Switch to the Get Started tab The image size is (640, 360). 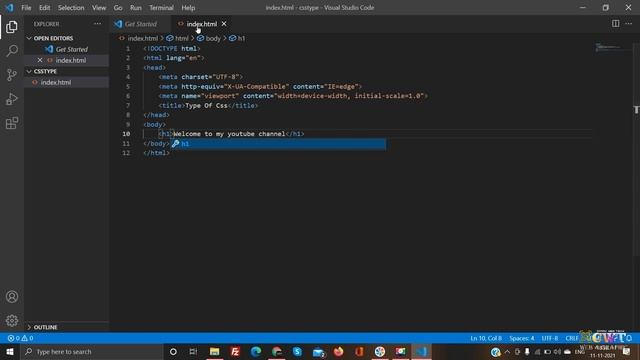[x=141, y=24]
